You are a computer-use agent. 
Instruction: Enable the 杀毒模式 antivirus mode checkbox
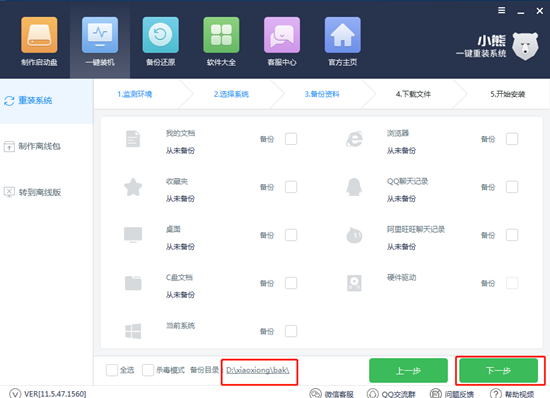[148, 370]
